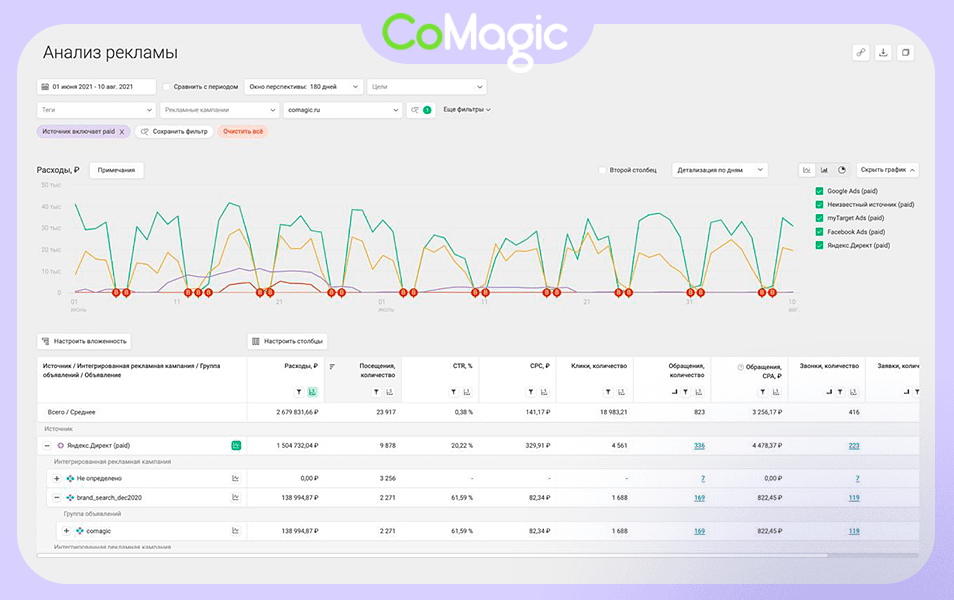
Task: Switch chart to bar graph view
Action: 824,170
